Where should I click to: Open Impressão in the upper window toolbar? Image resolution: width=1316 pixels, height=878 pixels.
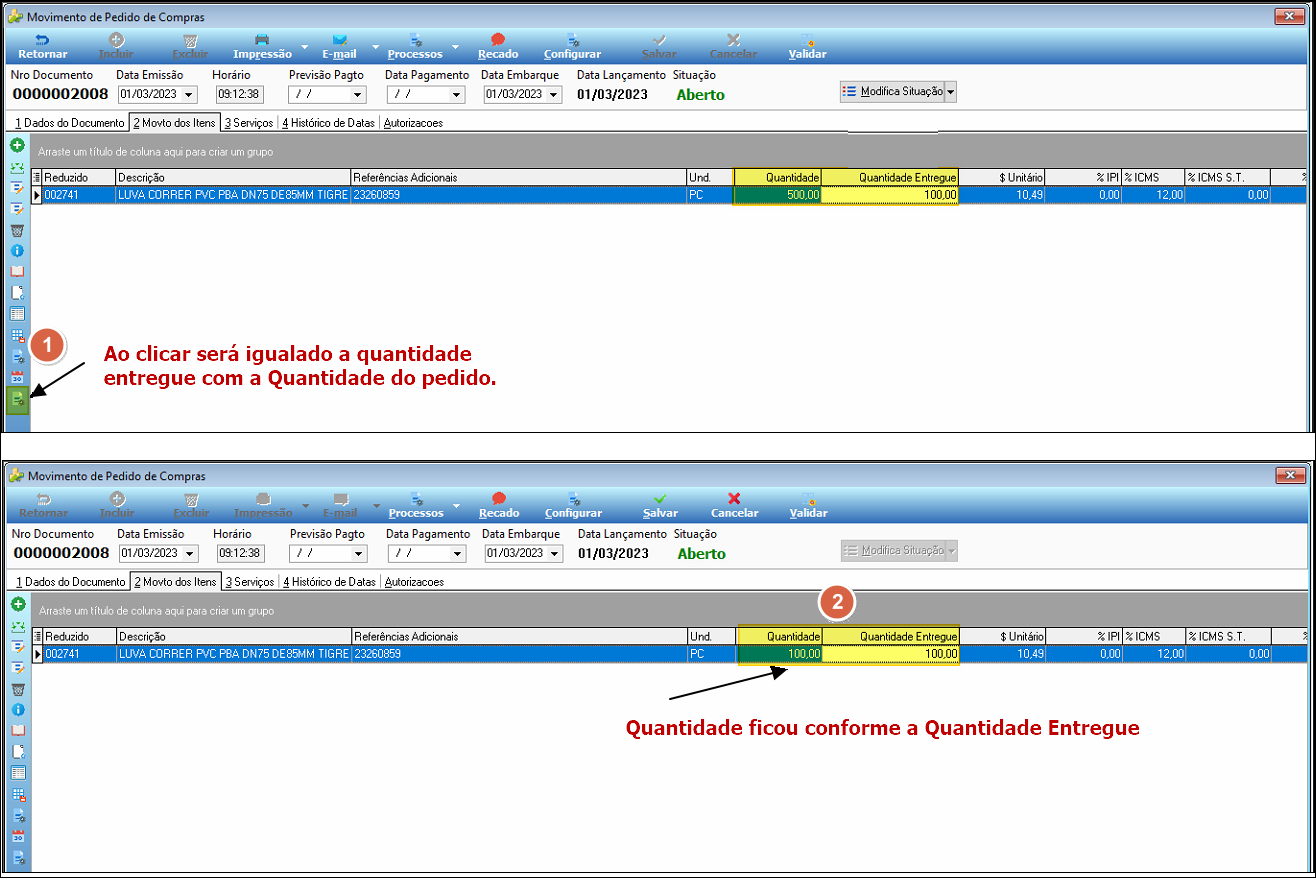[x=262, y=47]
